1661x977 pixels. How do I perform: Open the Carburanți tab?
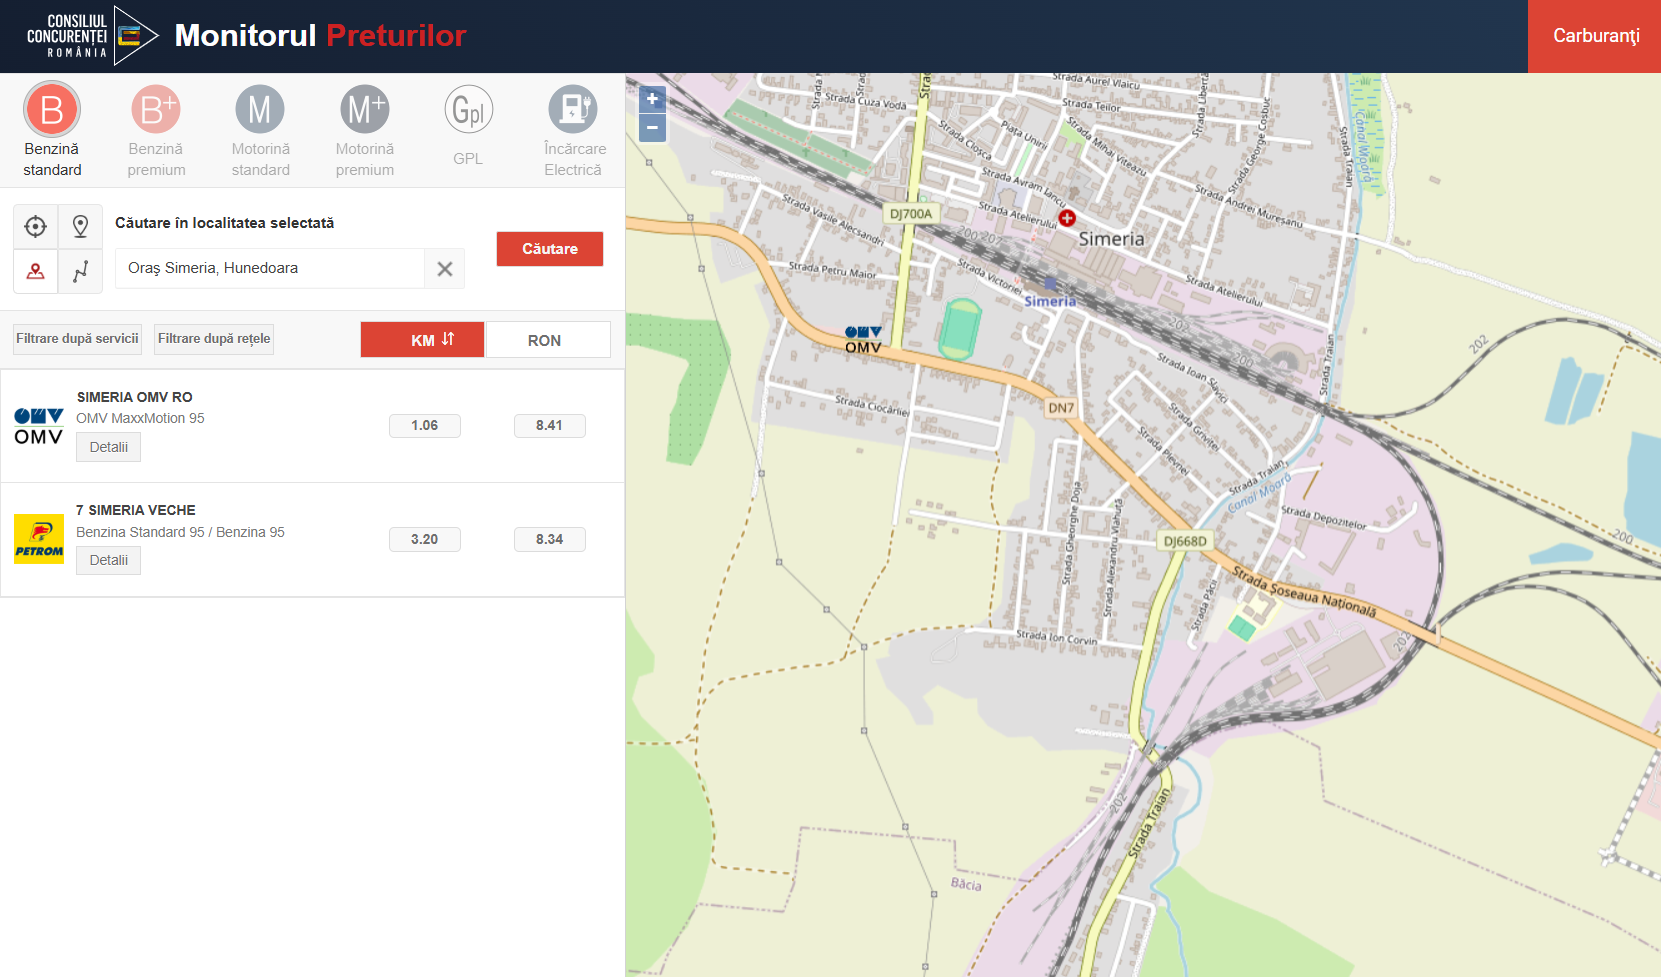pos(1595,36)
